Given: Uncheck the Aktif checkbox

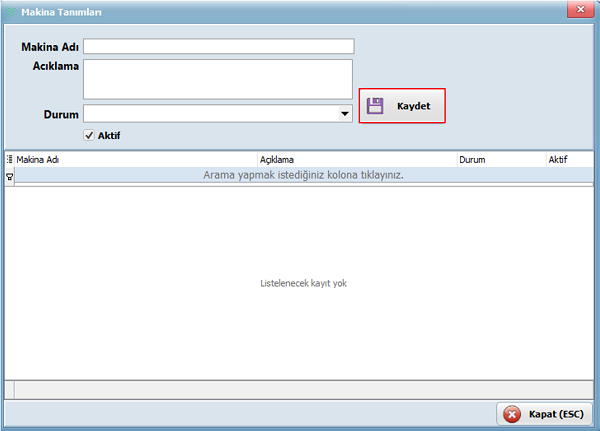Looking at the screenshot, I should coord(89,135).
